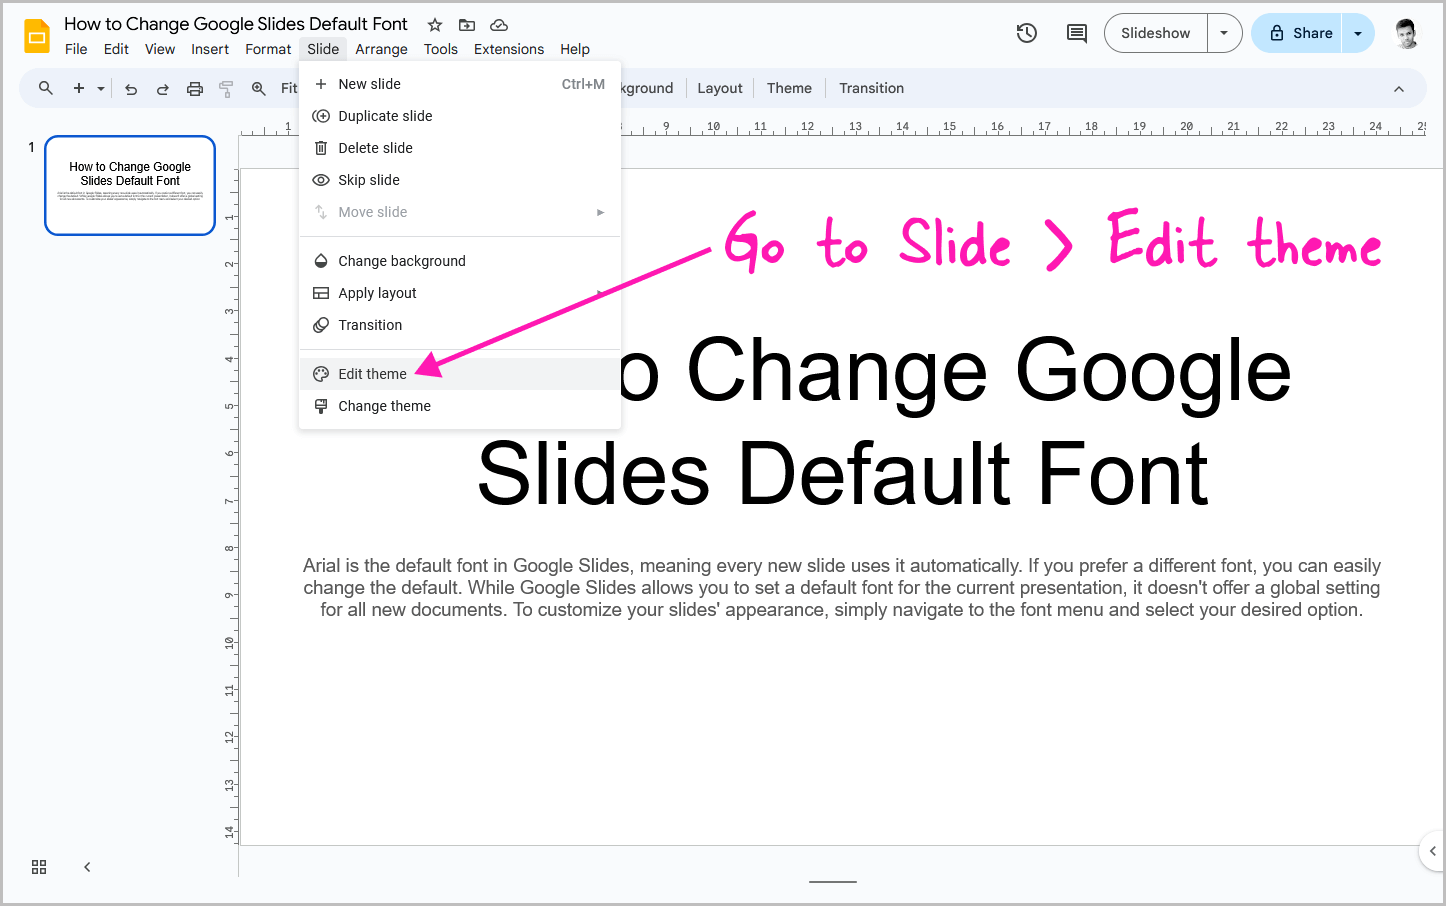Check cloud save status icon

pyautogui.click(x=499, y=25)
